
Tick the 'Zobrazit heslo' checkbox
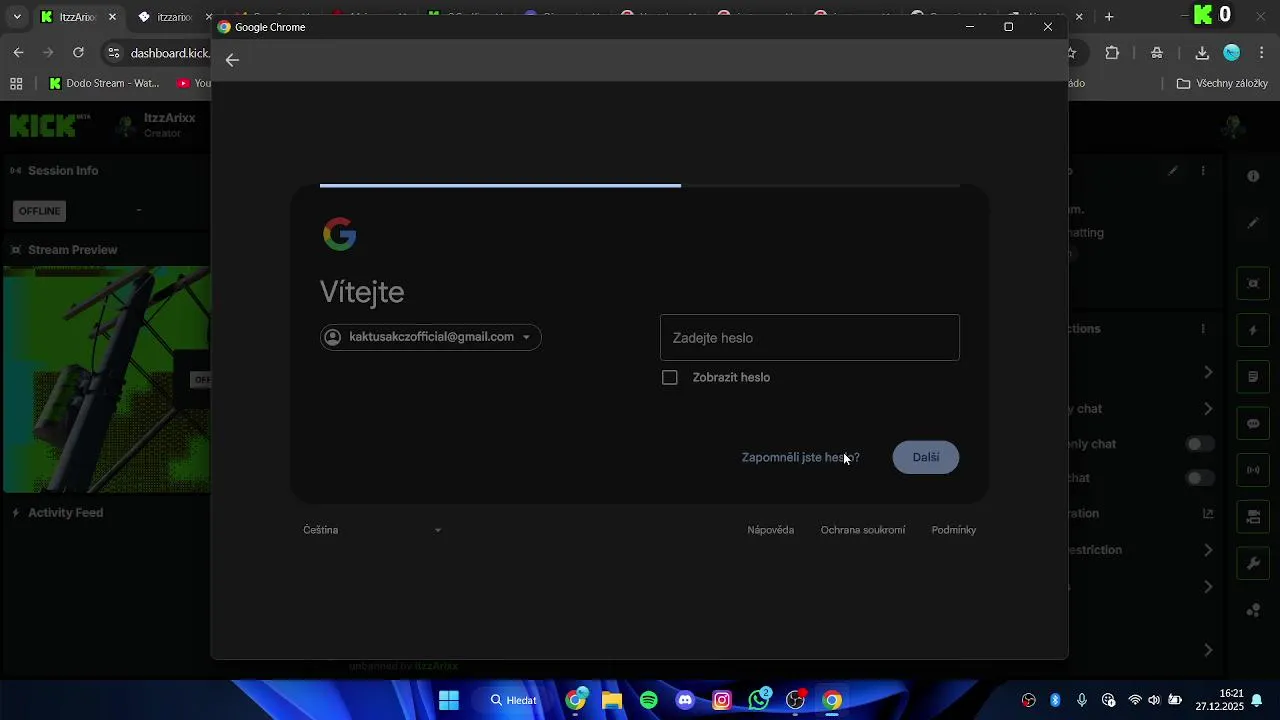tap(670, 377)
